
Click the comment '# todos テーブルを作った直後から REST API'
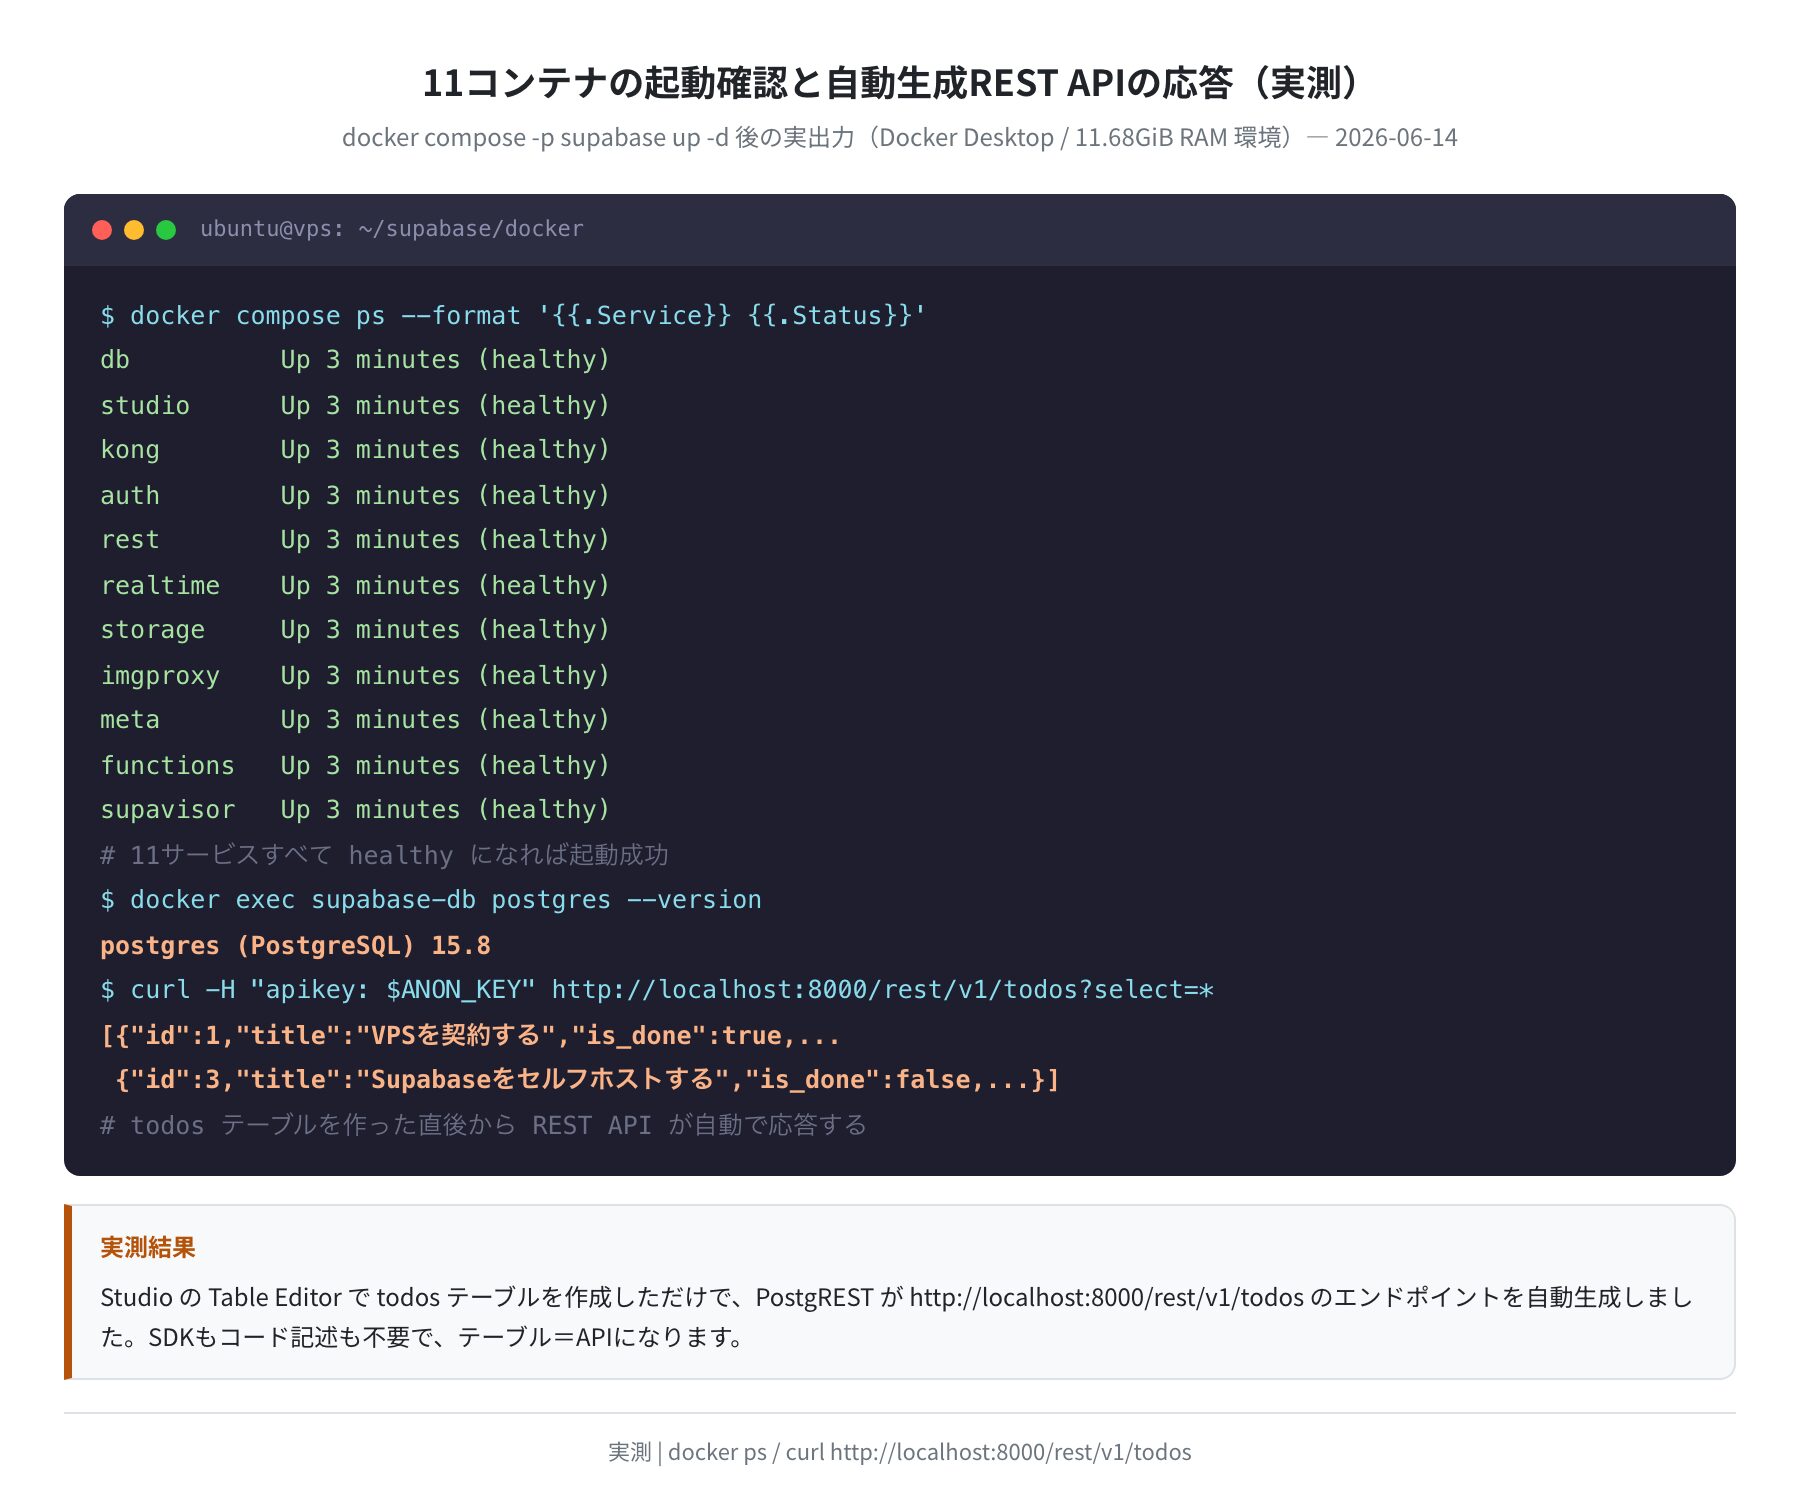484,1125
